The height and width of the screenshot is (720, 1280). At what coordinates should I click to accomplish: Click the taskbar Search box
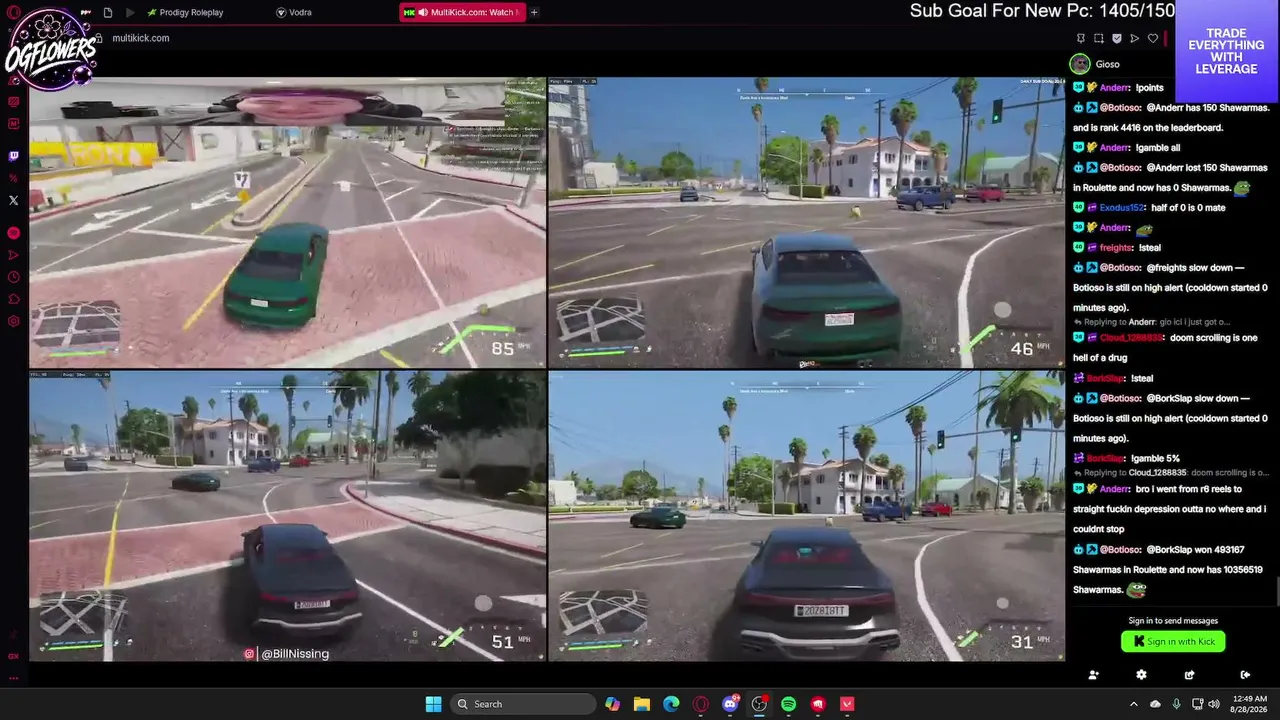click(x=522, y=704)
